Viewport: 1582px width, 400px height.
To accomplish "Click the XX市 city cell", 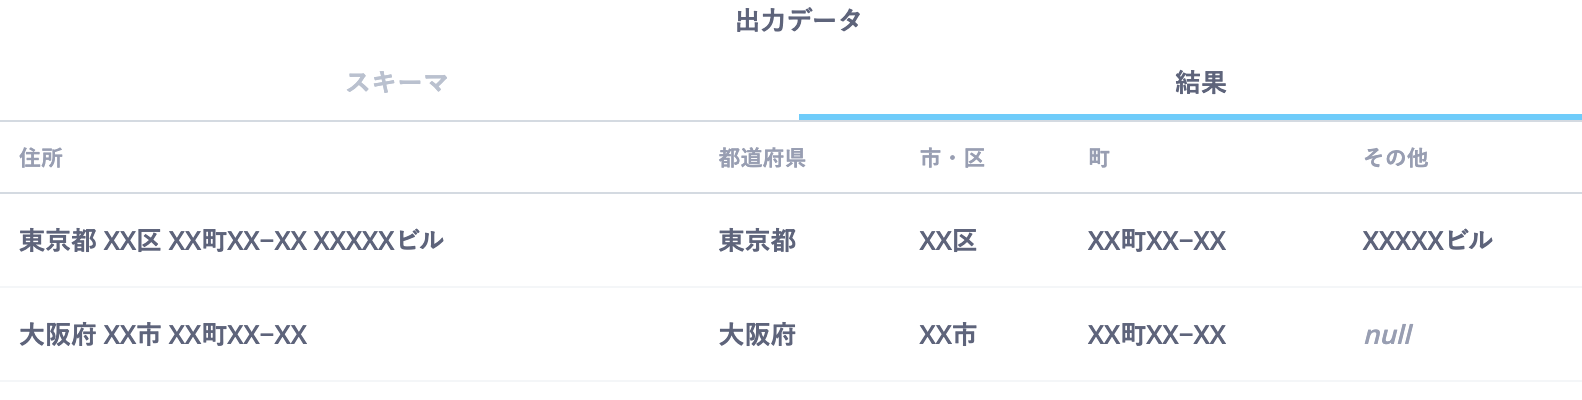I will [x=948, y=335].
